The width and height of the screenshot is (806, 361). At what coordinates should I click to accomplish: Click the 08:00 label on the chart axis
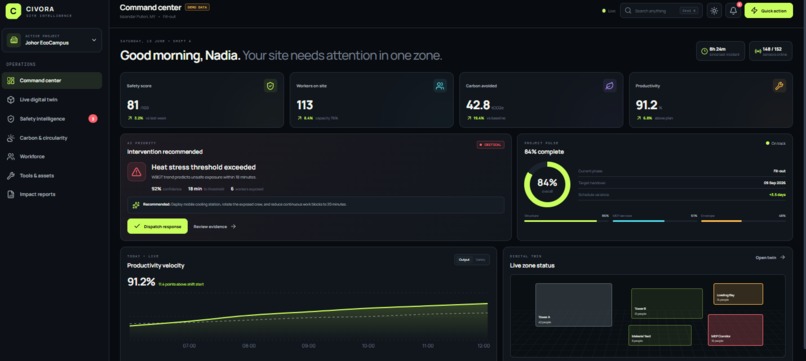click(x=249, y=346)
